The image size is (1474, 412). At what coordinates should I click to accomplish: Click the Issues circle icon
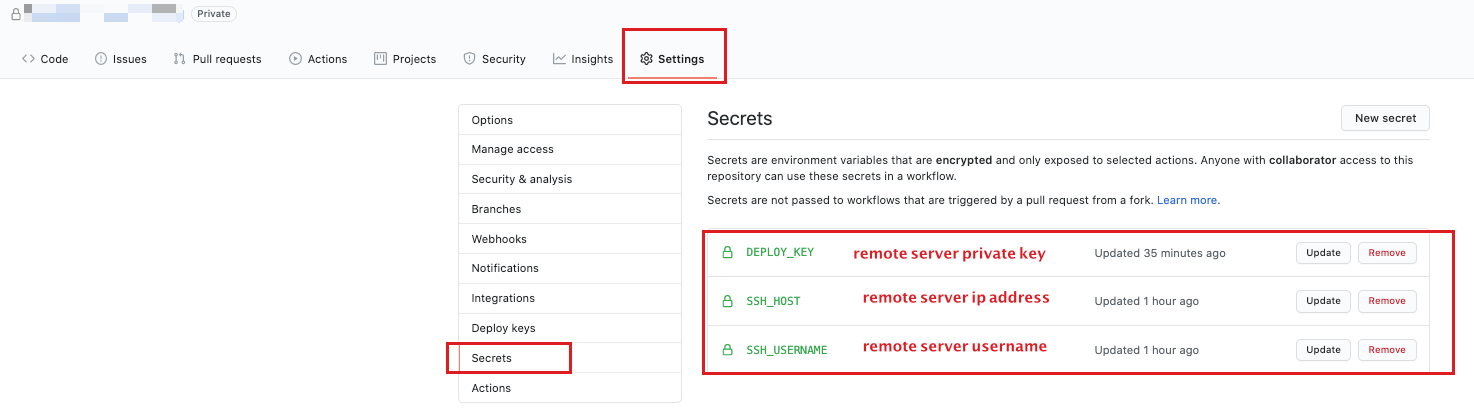tap(101, 59)
